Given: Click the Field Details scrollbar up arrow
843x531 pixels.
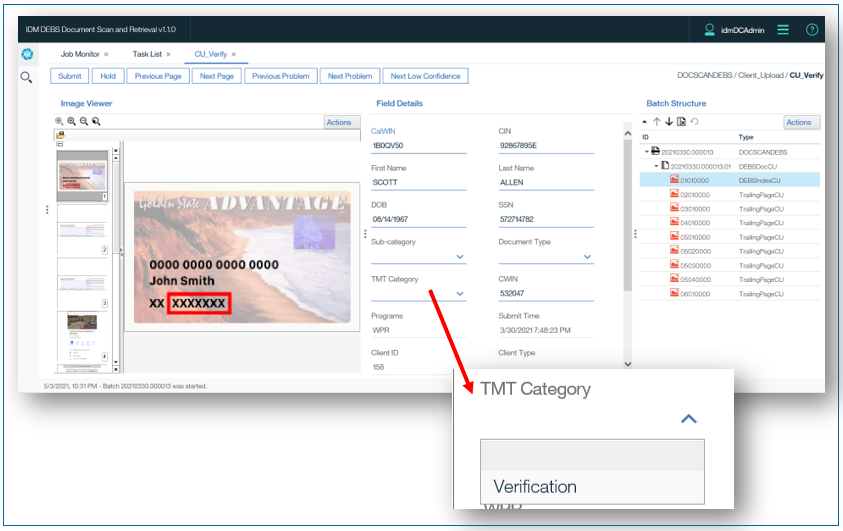Looking at the screenshot, I should (627, 133).
